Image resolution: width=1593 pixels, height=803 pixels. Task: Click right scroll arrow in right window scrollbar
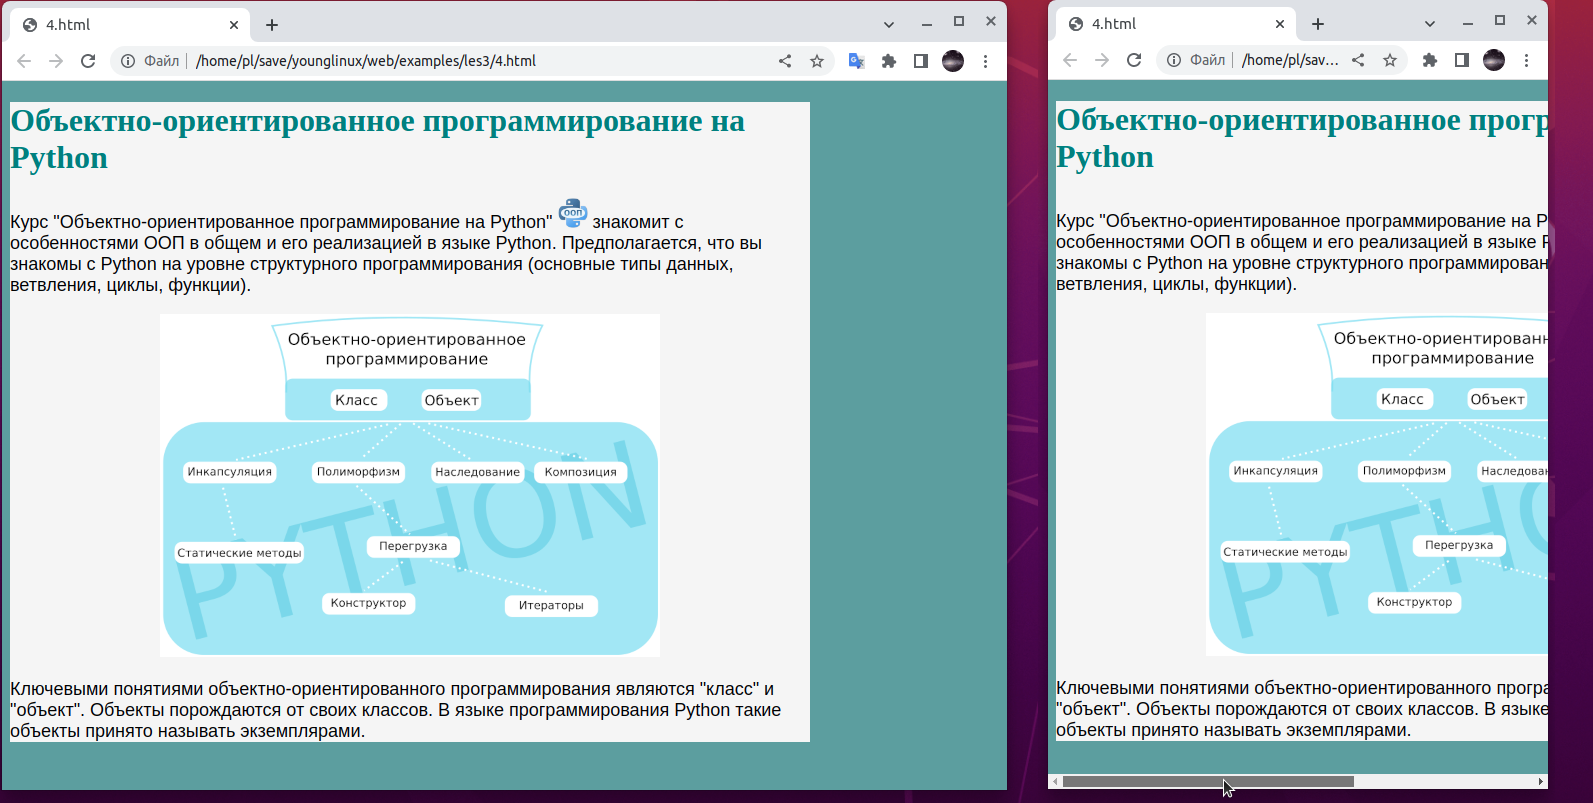[x=1541, y=782]
